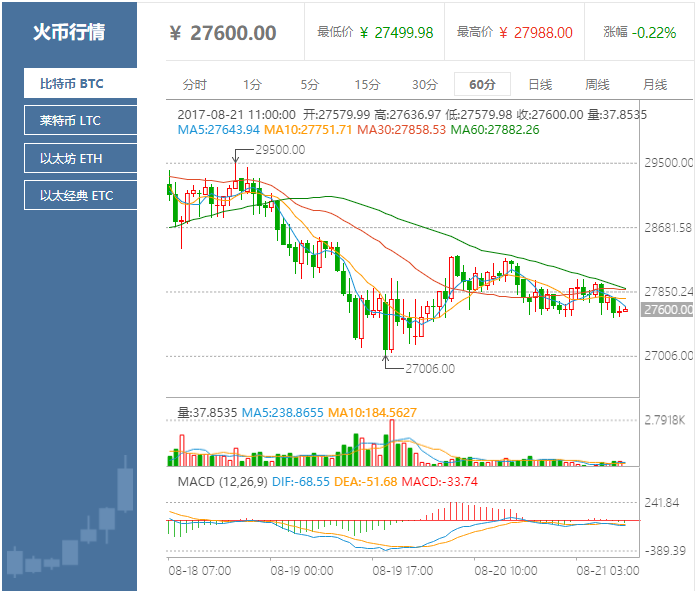Select the 5分 interval tab
Screen dimensions: 695x591
(310, 84)
